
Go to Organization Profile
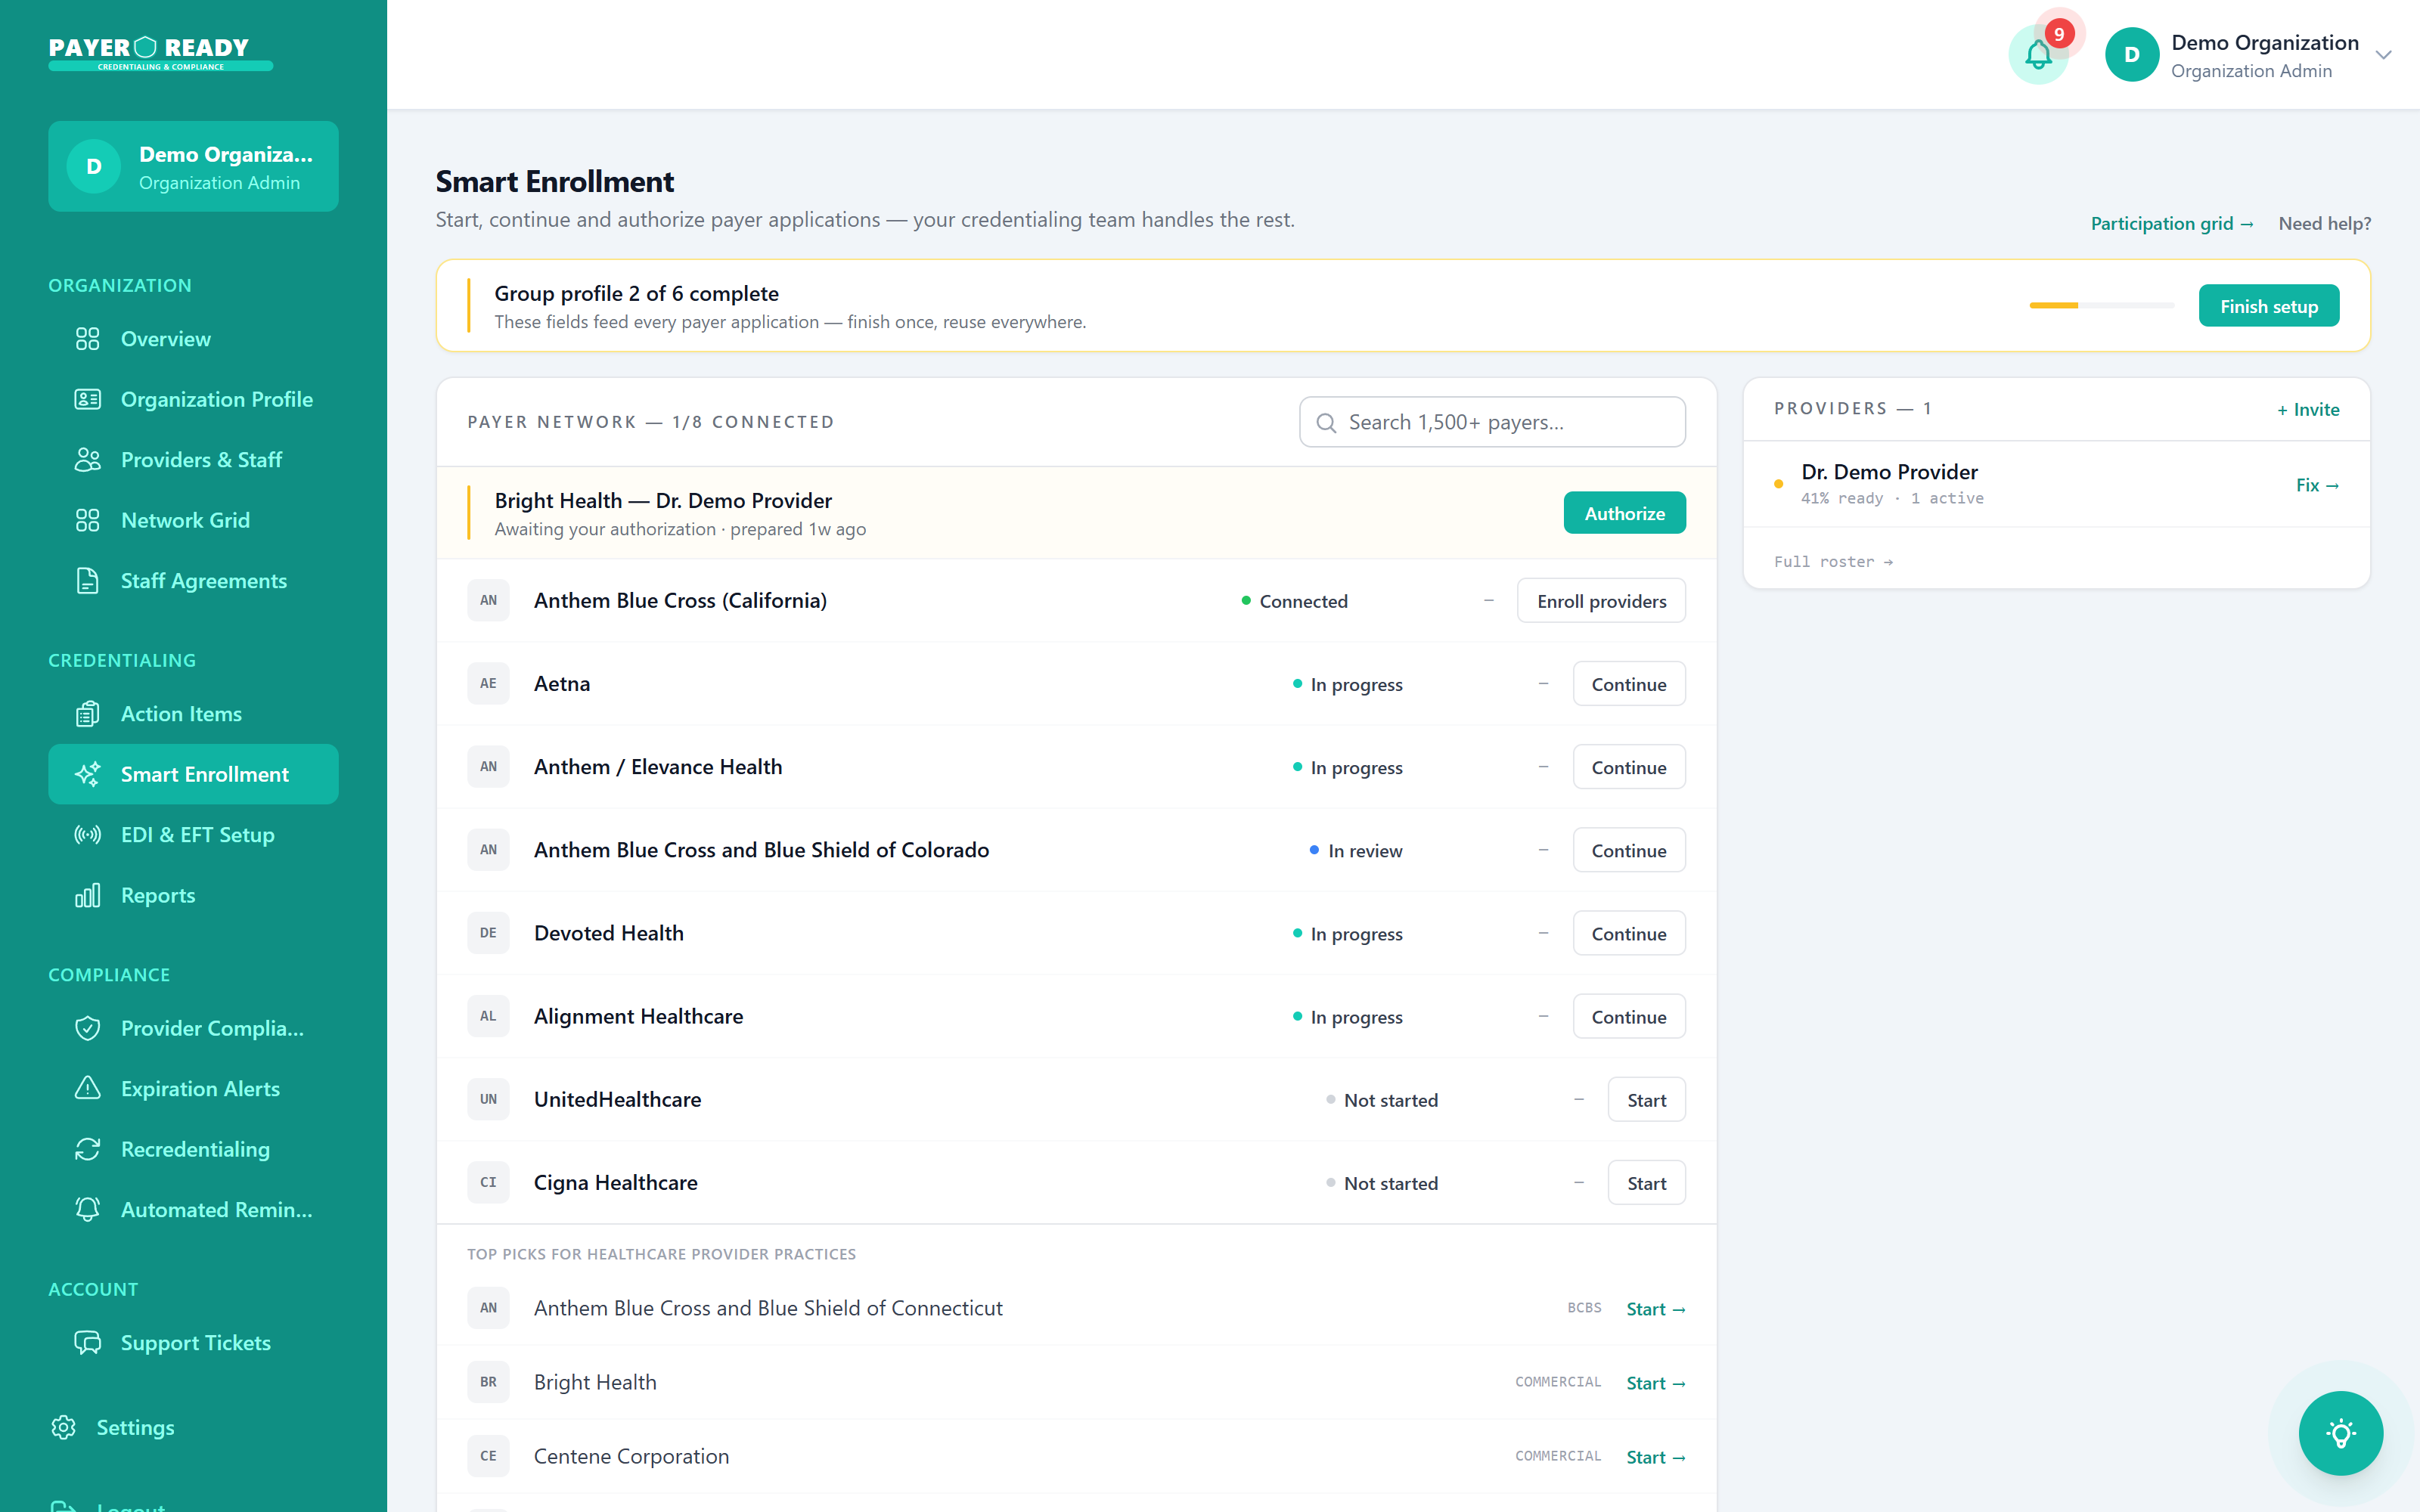[193, 399]
